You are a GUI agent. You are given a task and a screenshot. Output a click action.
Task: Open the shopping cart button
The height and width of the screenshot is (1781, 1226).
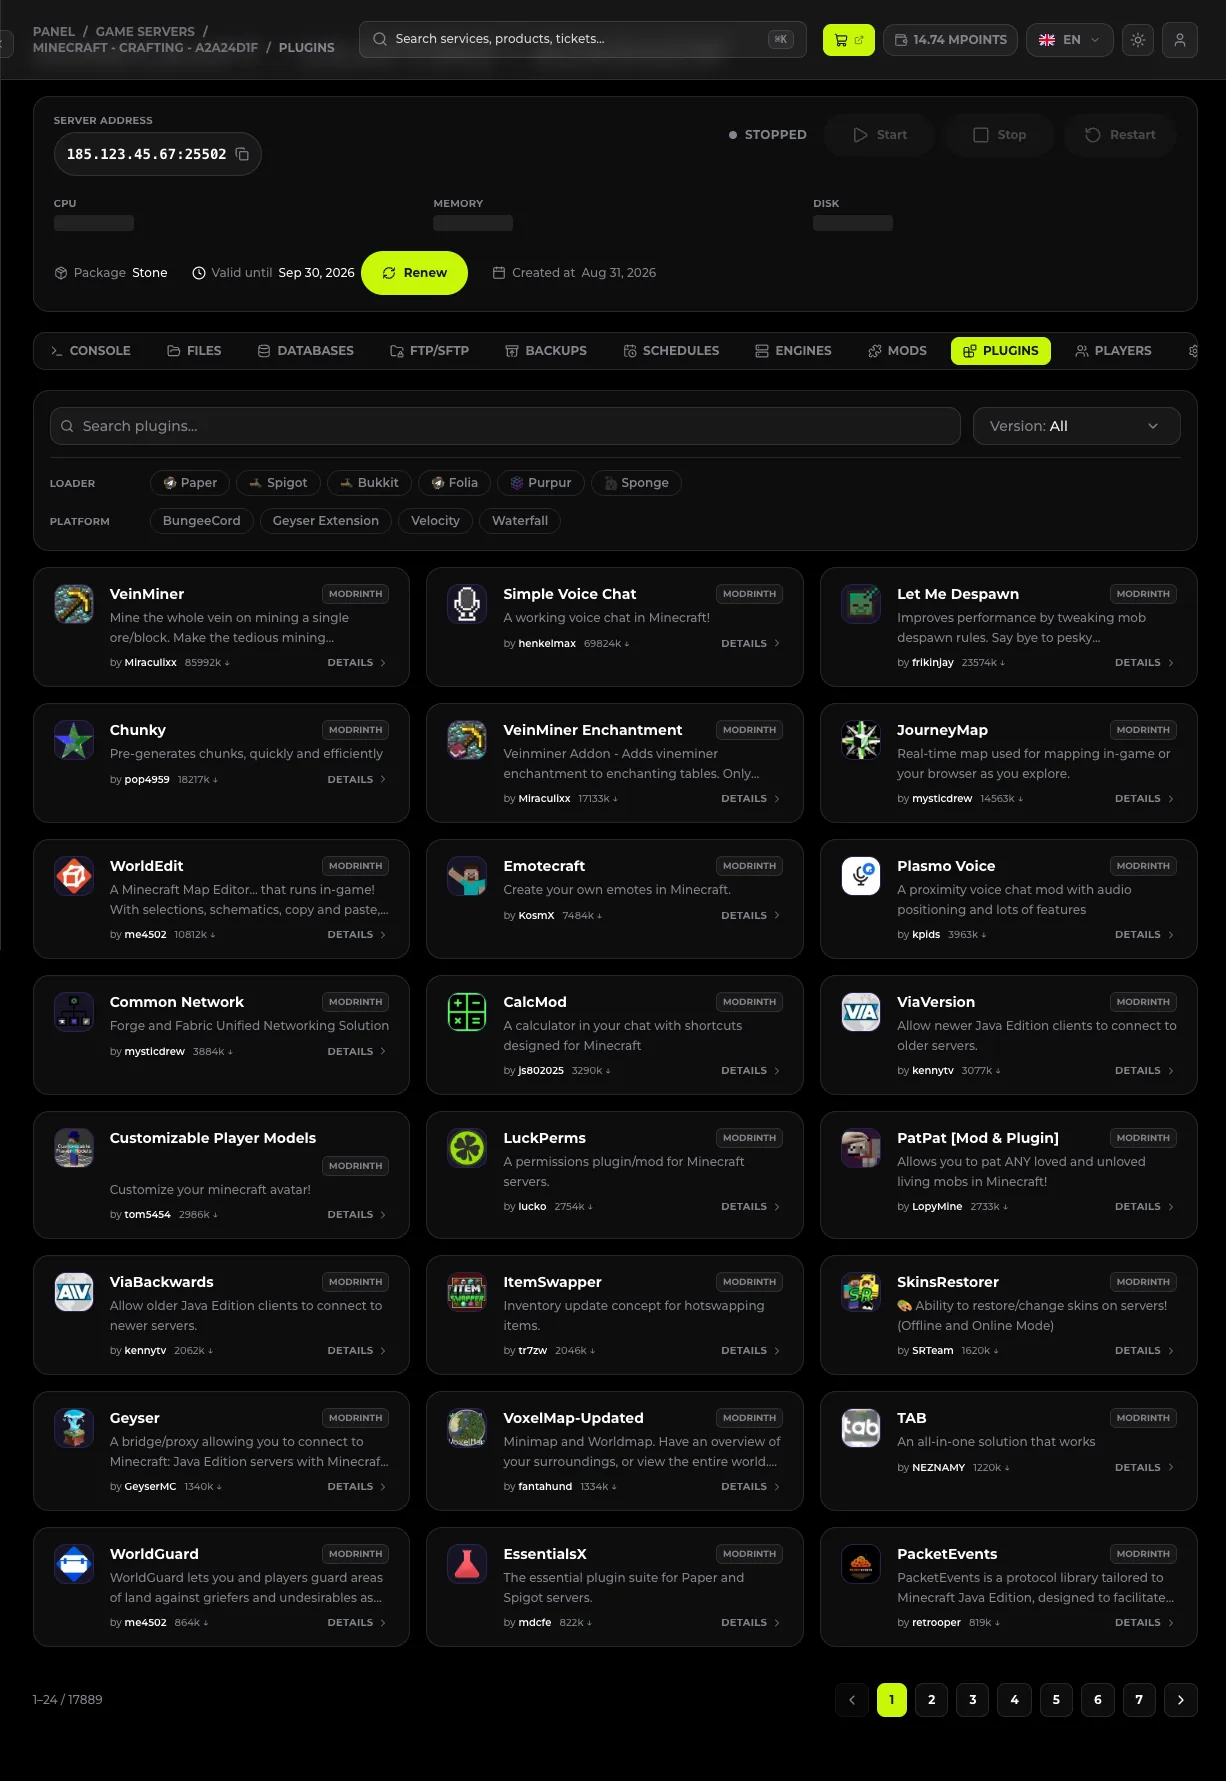(849, 40)
